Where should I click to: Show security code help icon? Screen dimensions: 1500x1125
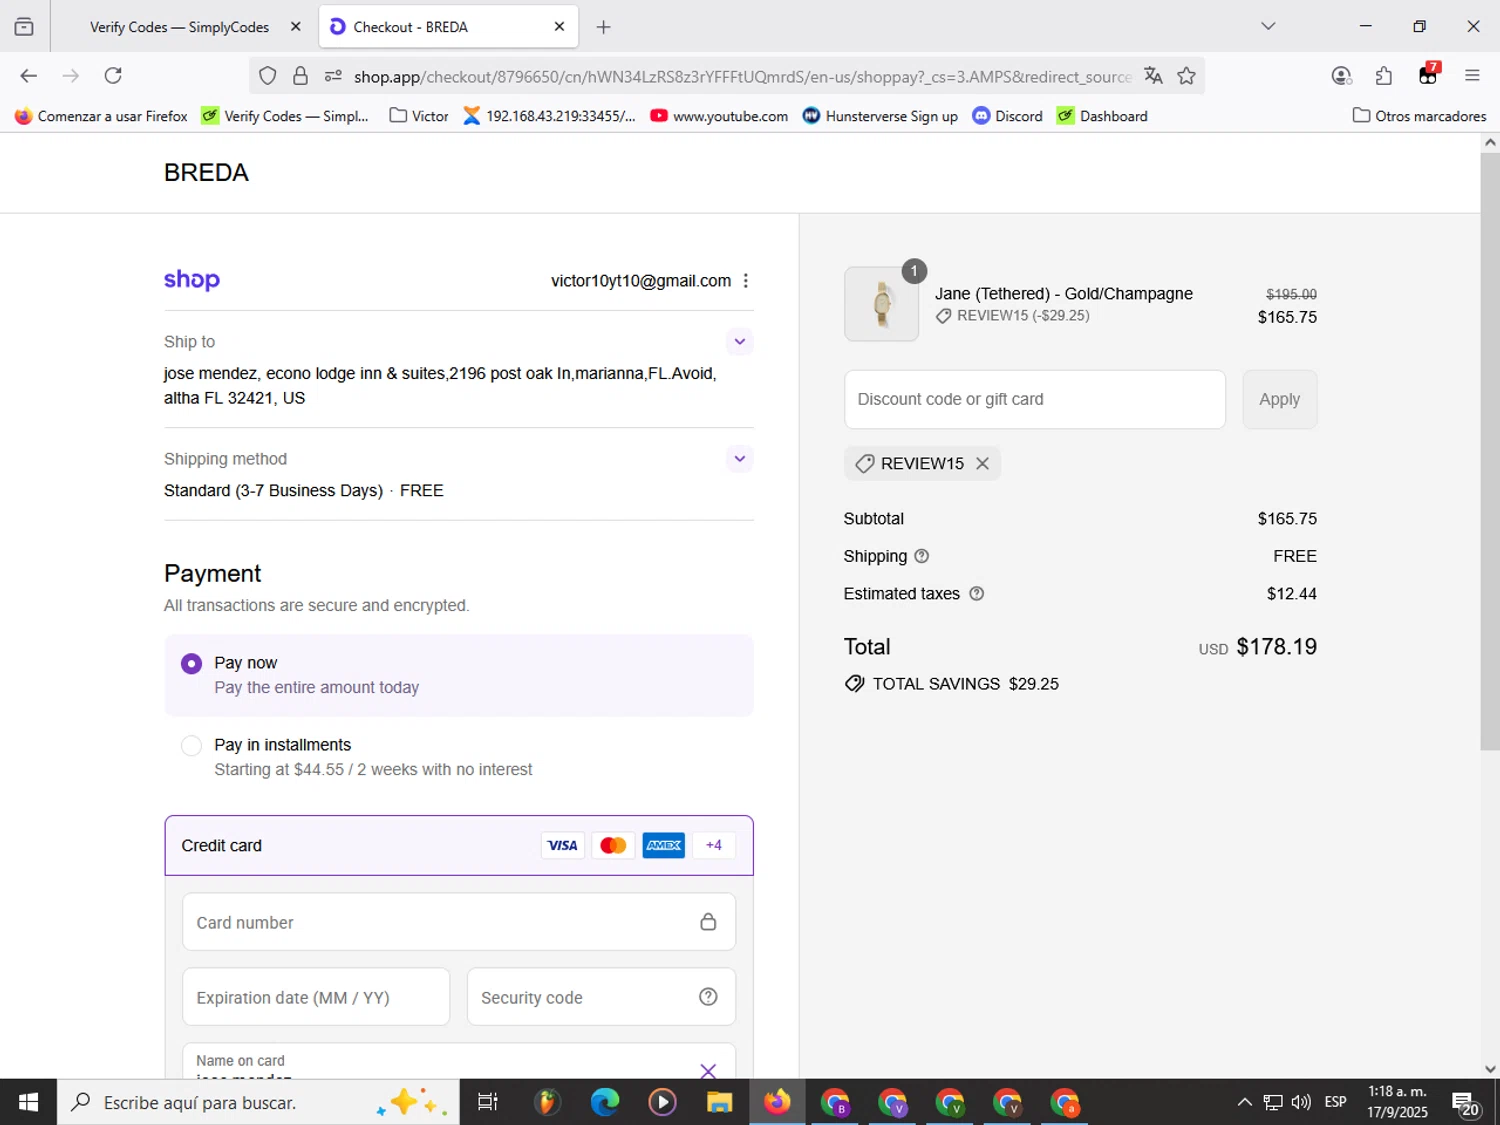click(x=708, y=997)
